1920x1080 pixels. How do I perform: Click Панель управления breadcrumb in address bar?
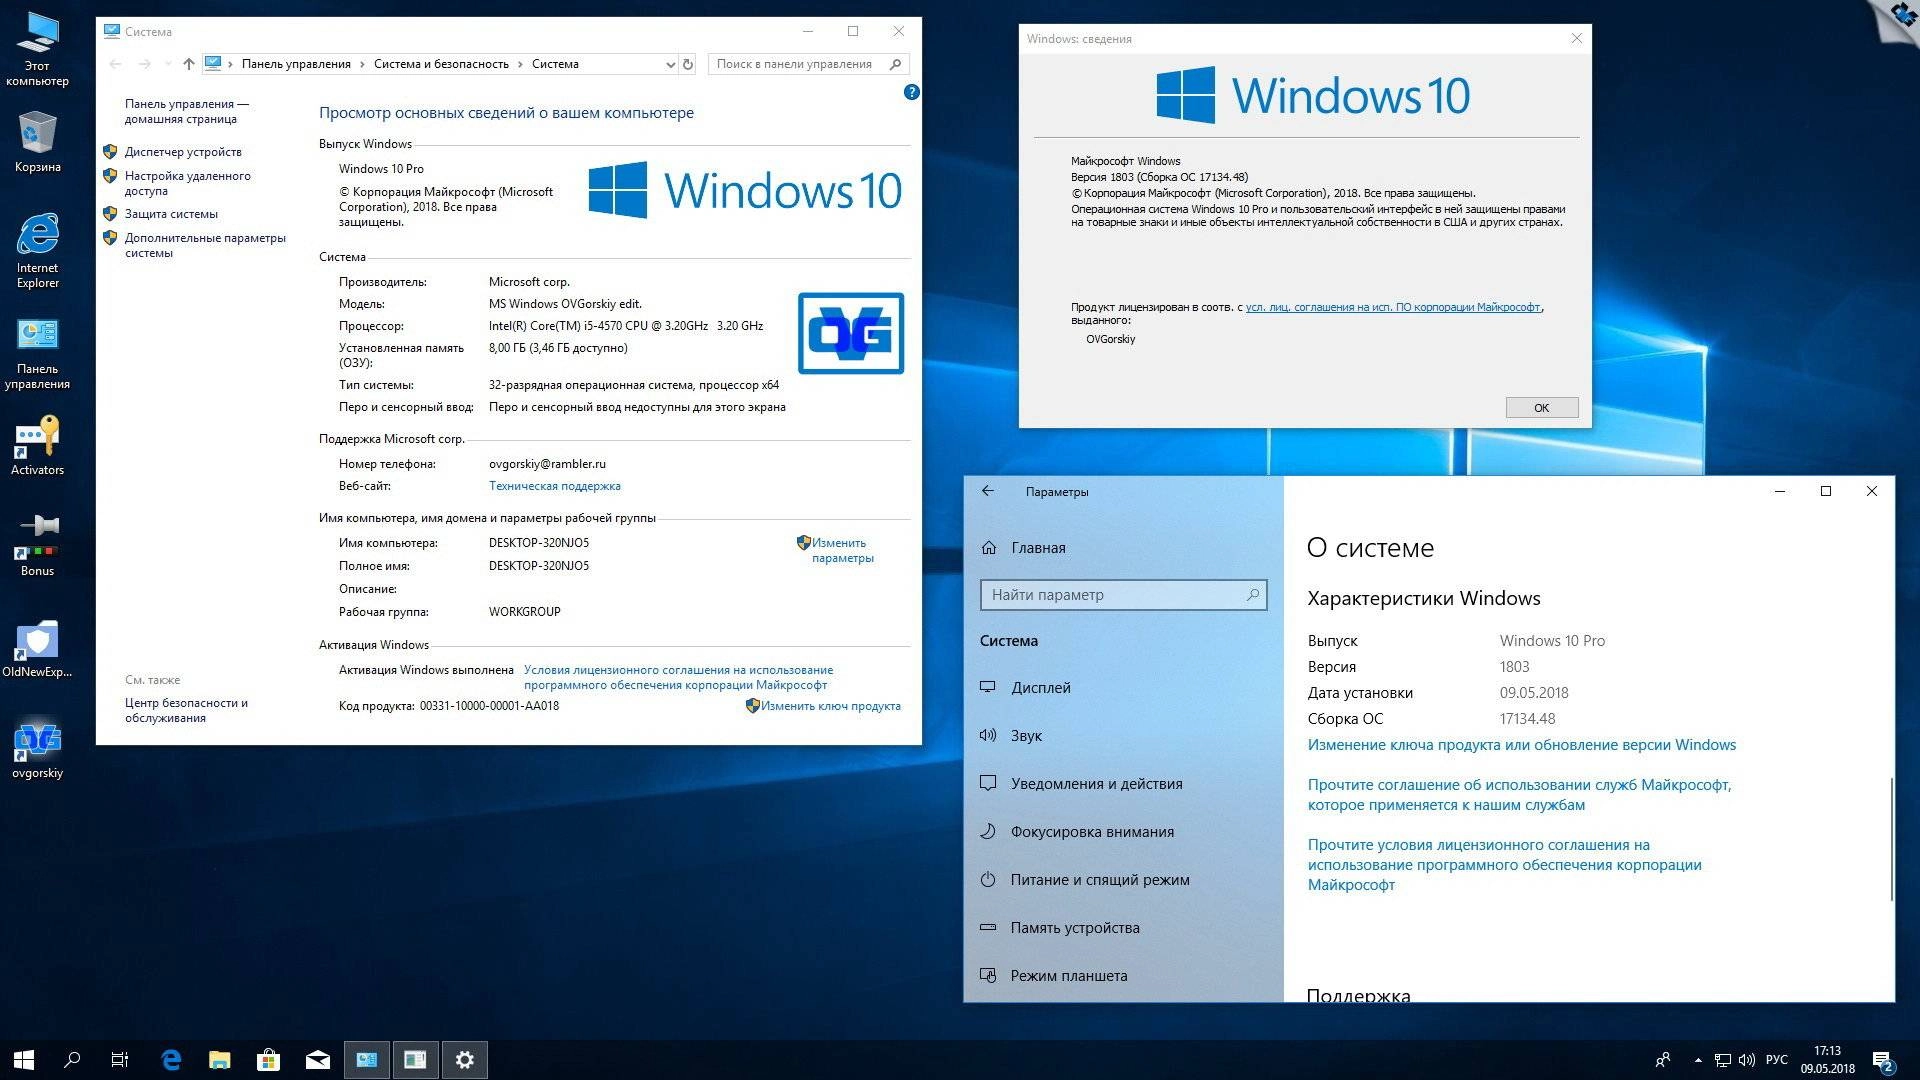296,64
